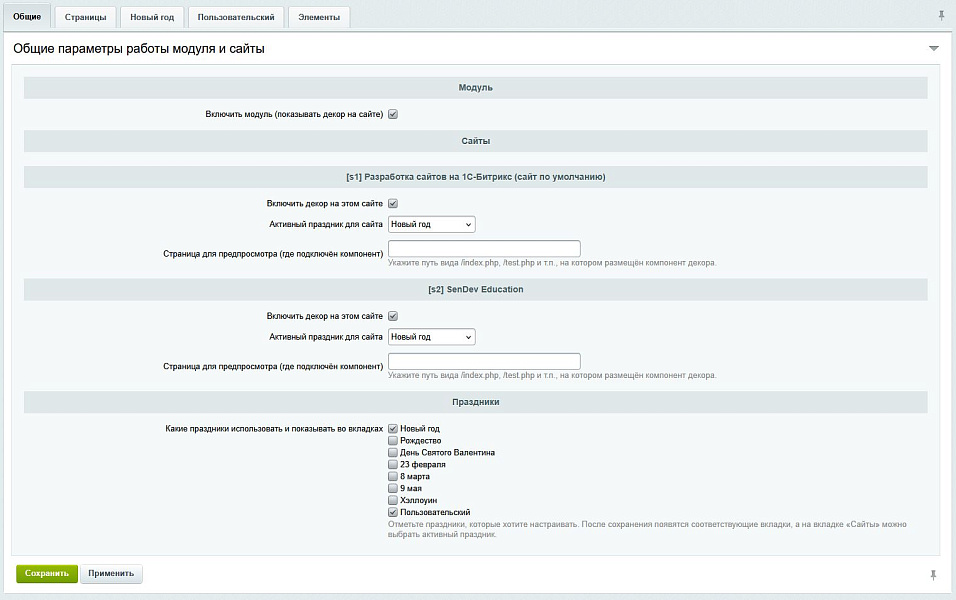Screen dimensions: 956x600
Task: Click the pin icon near the bottom buttons
Action: point(933,574)
